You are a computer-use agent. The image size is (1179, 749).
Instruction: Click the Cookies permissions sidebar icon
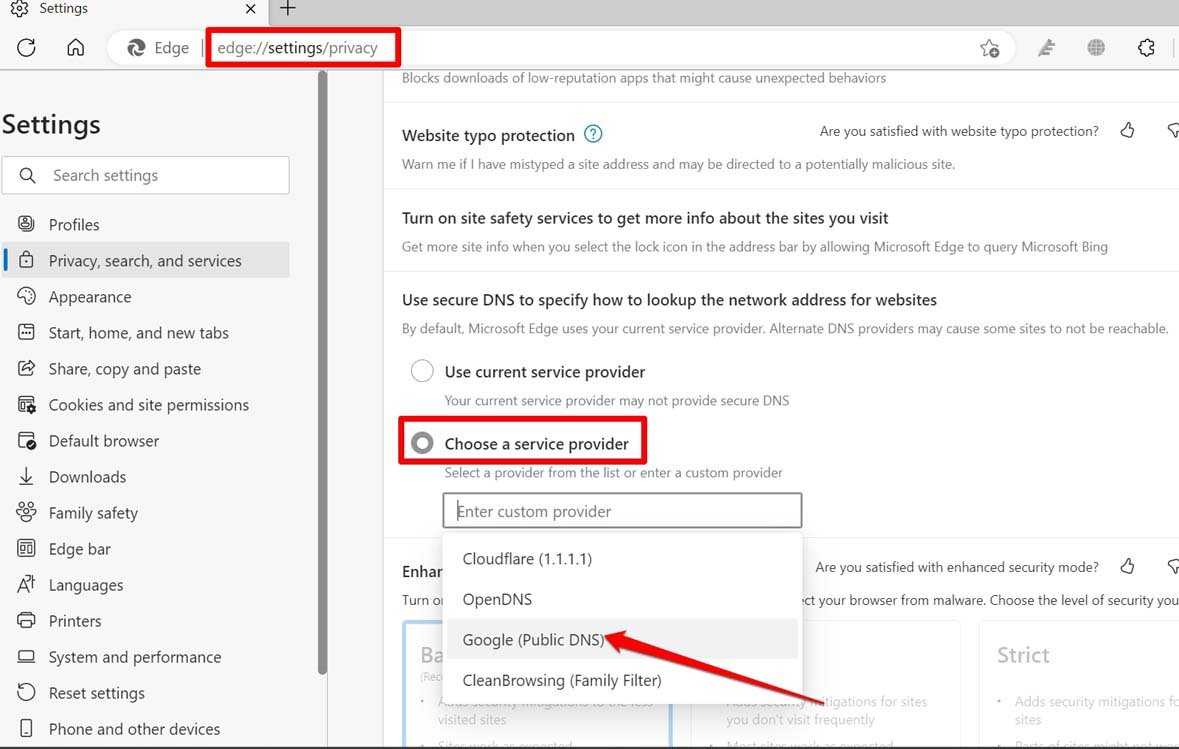[x=26, y=404]
